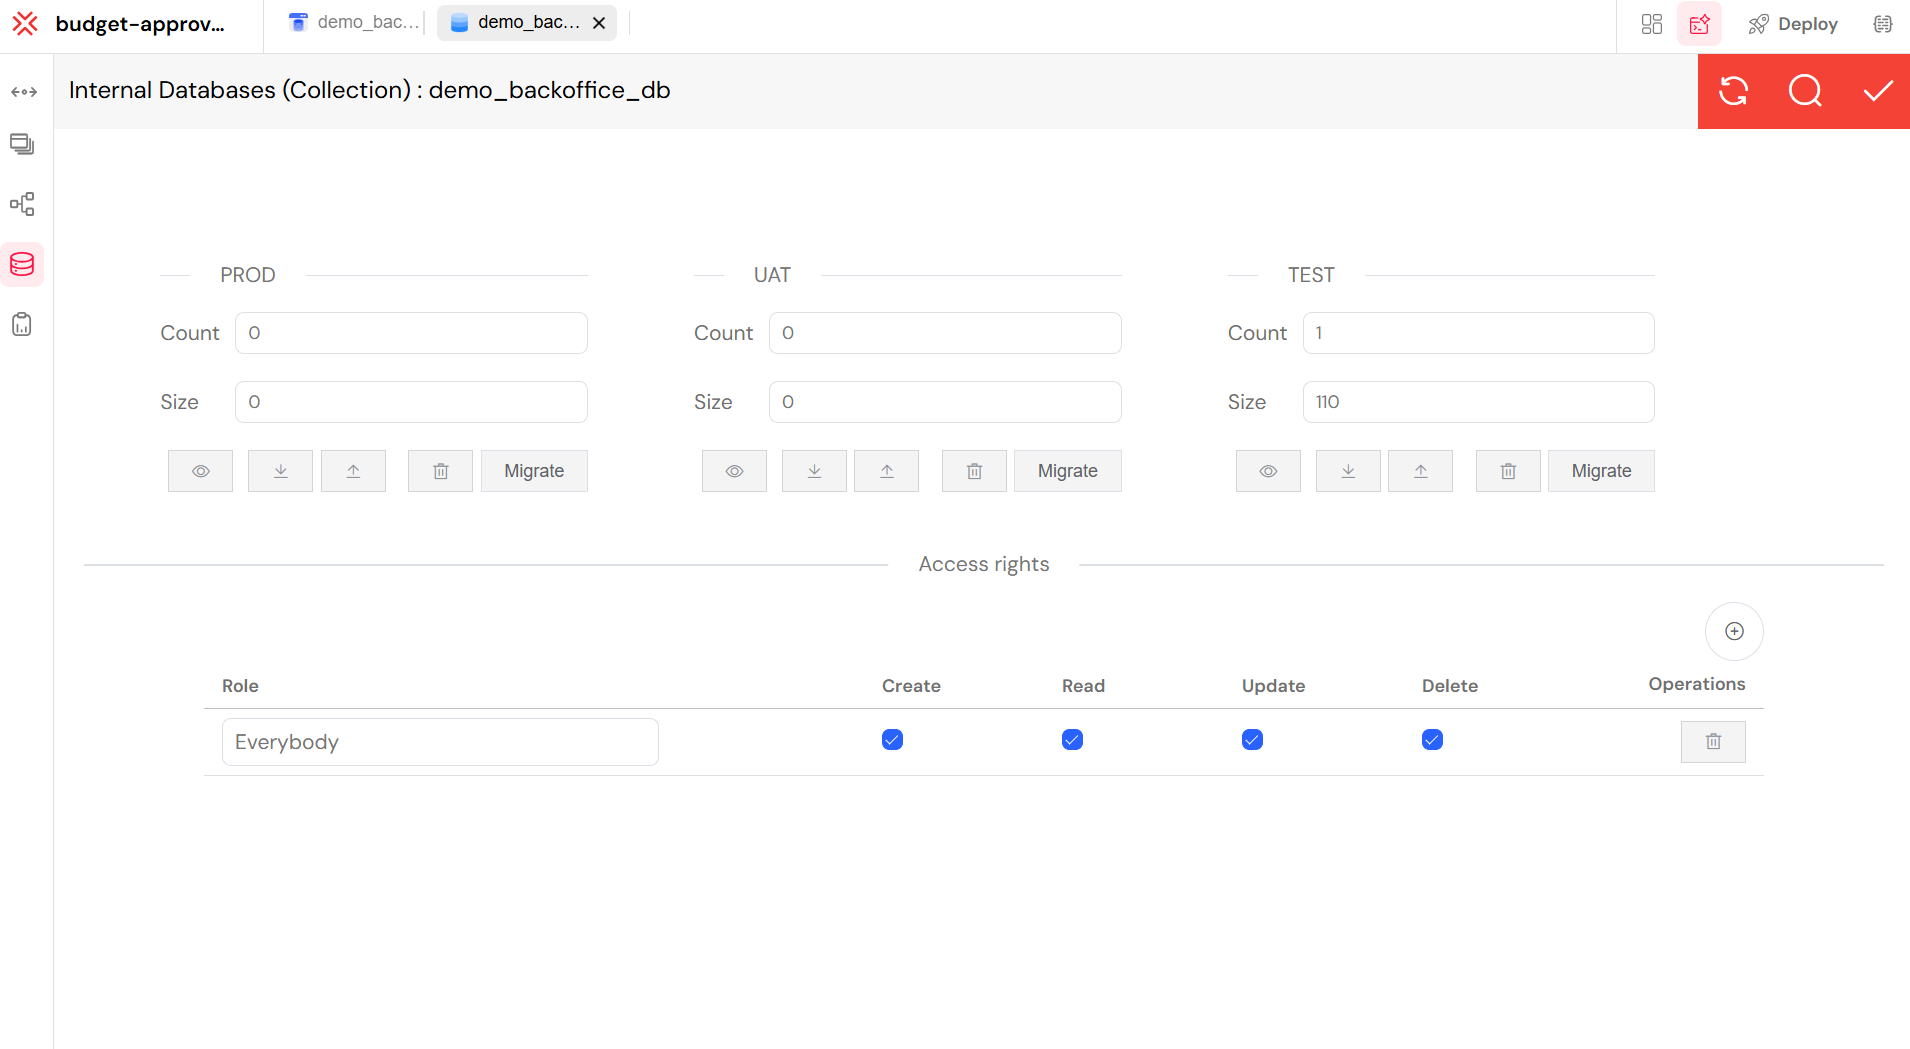Click the budget-approv project name
Viewport: 1910px width, 1049px height.
pyautogui.click(x=140, y=24)
